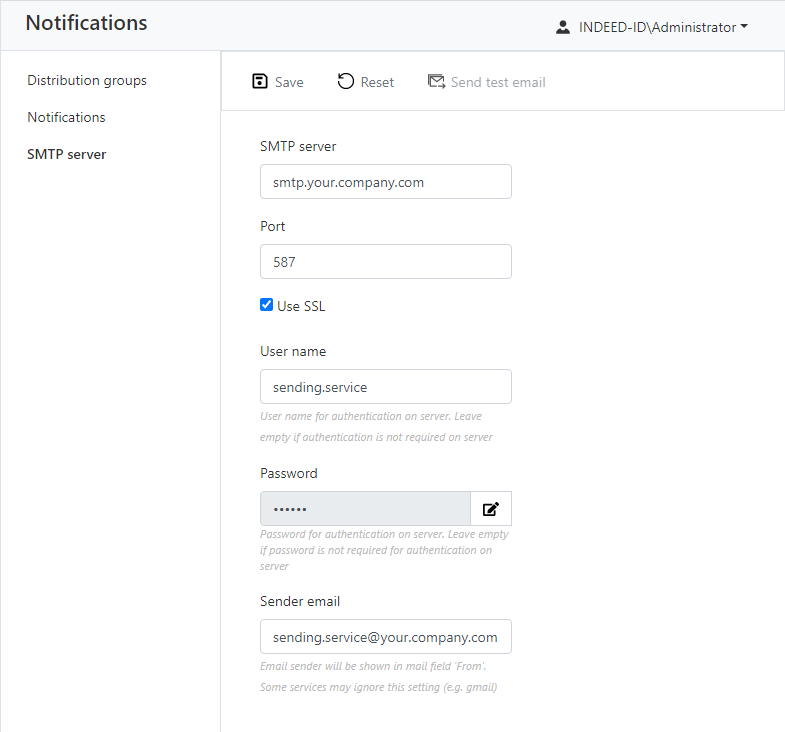Screen dimensions: 785x732
Task: Click the User name input field
Action: pyautogui.click(x=386, y=387)
